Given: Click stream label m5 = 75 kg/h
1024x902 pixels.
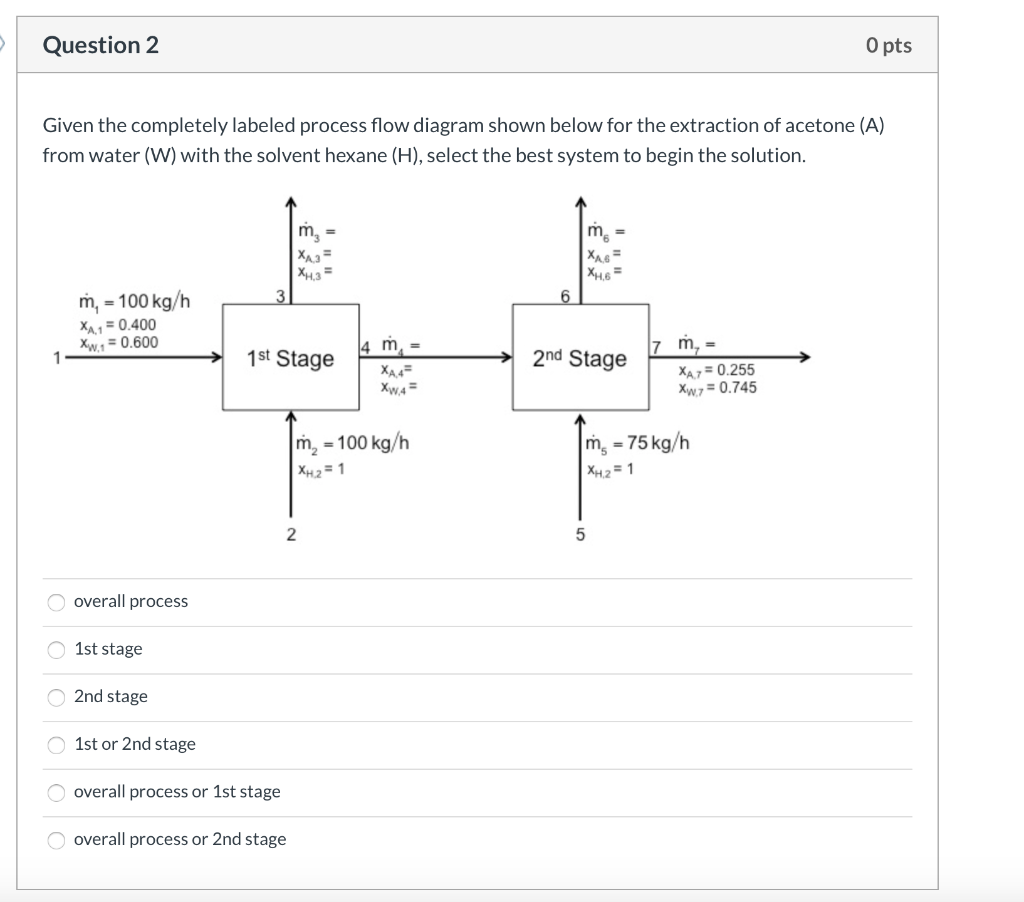Looking at the screenshot, I should 637,445.
